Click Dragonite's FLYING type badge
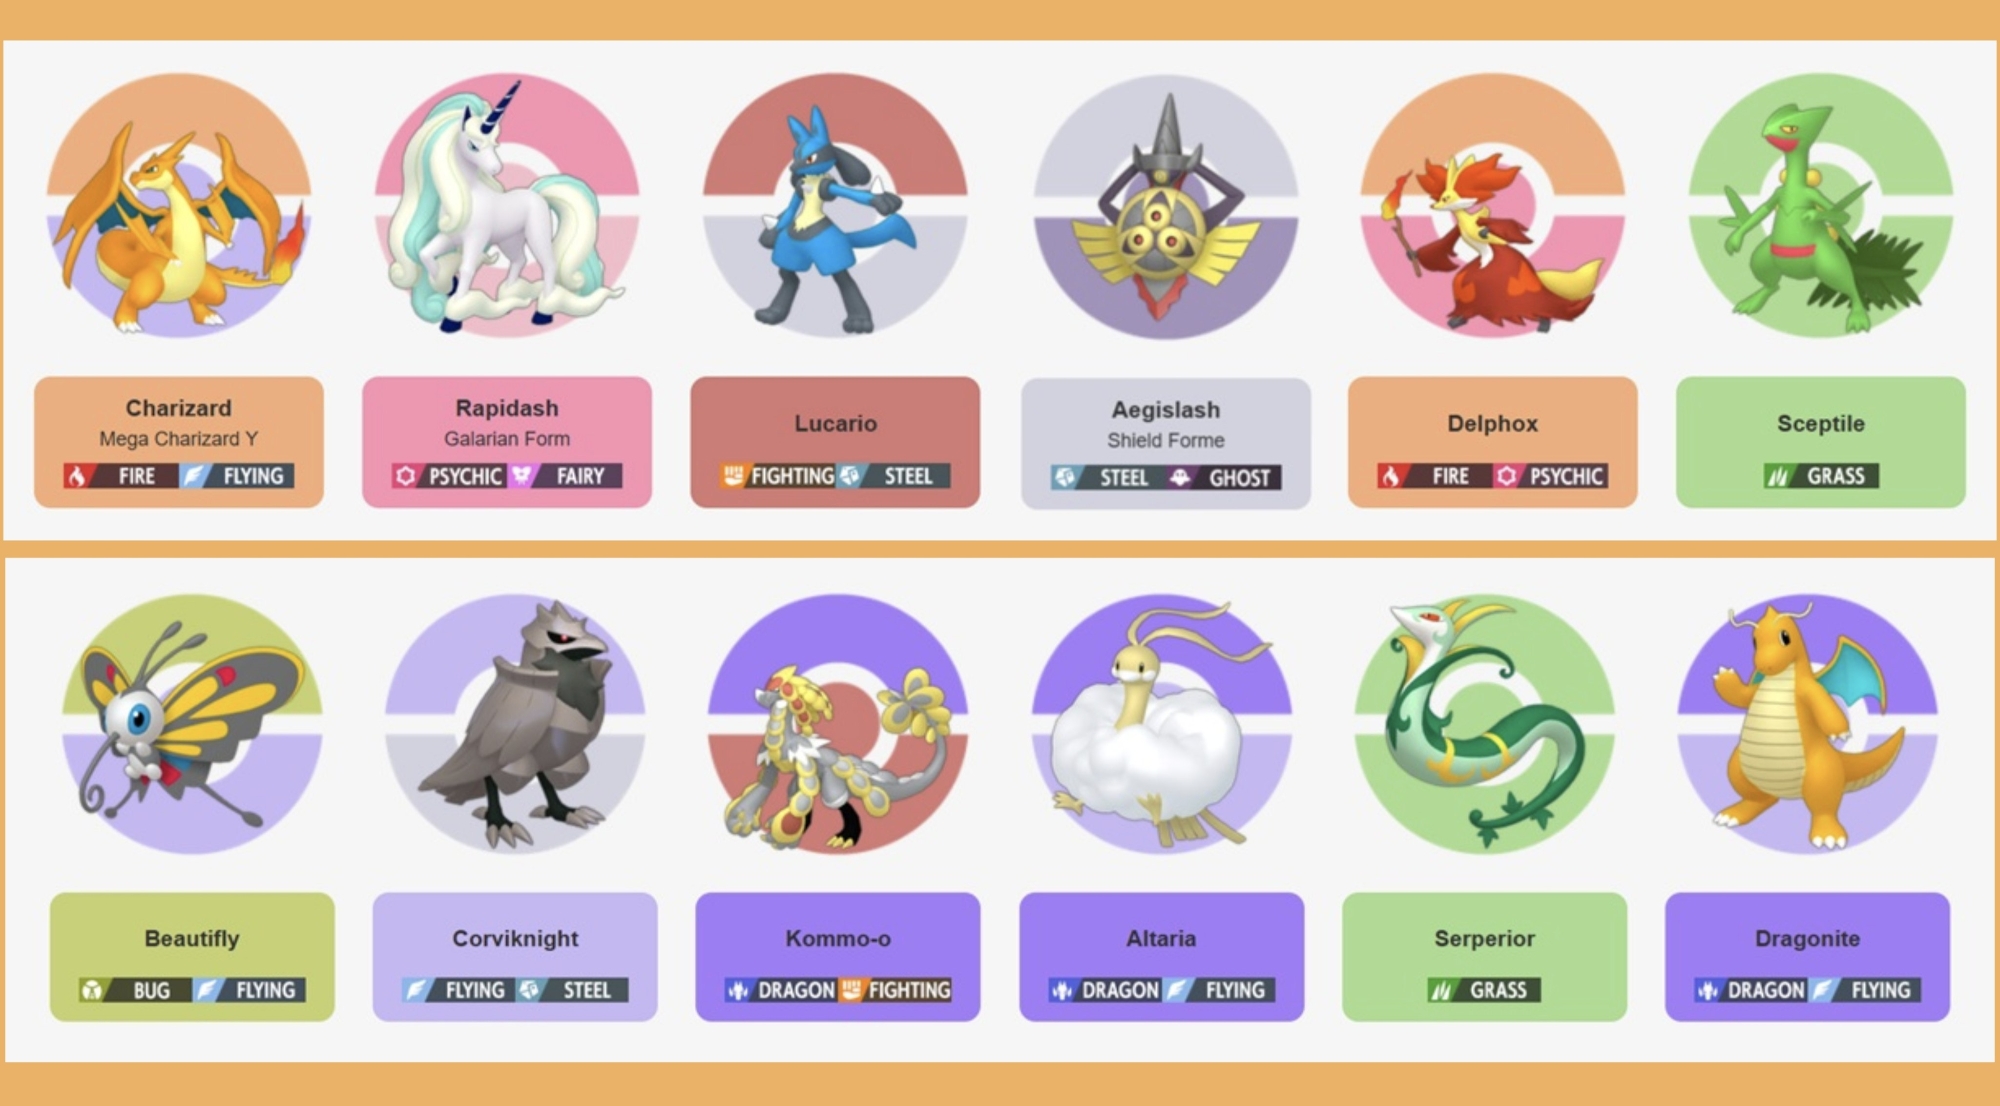 [1865, 990]
